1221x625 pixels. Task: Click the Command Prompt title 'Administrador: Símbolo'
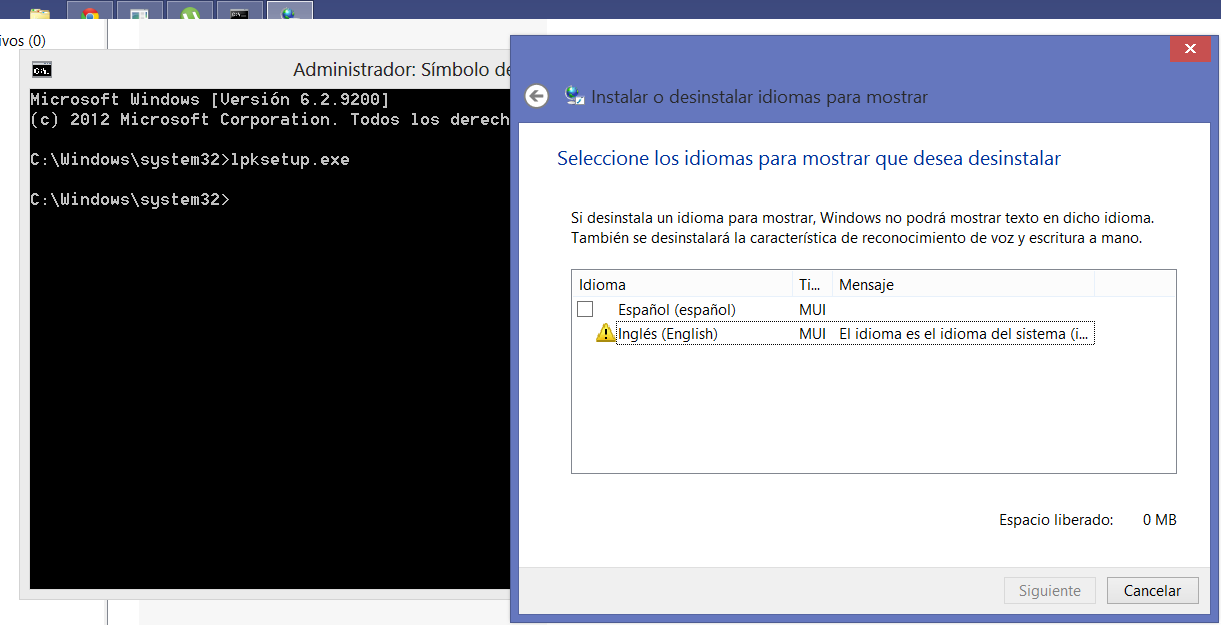401,70
